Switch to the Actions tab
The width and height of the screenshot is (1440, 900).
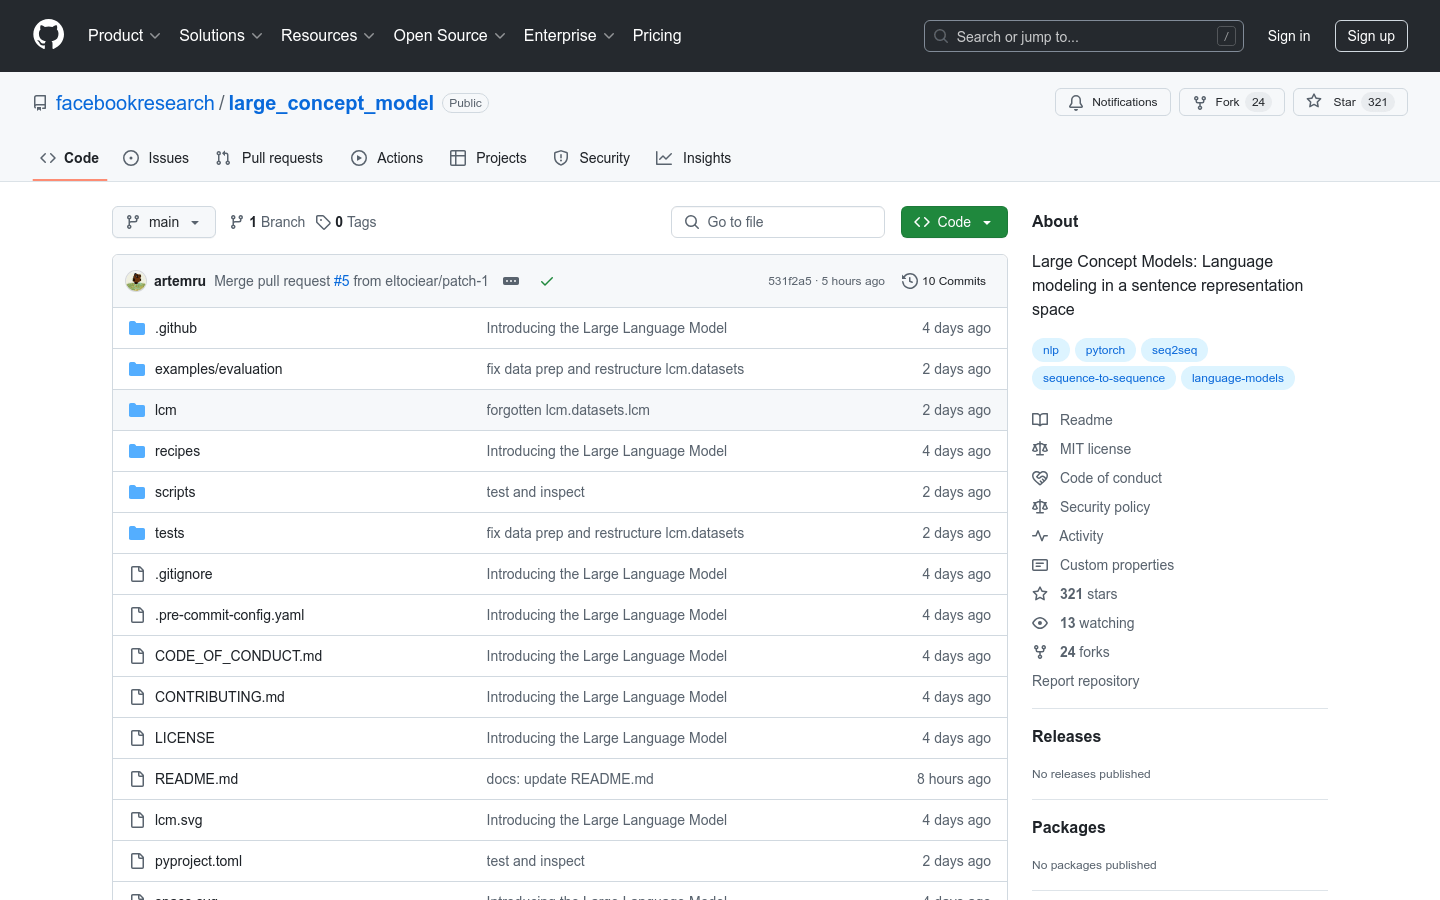[387, 158]
